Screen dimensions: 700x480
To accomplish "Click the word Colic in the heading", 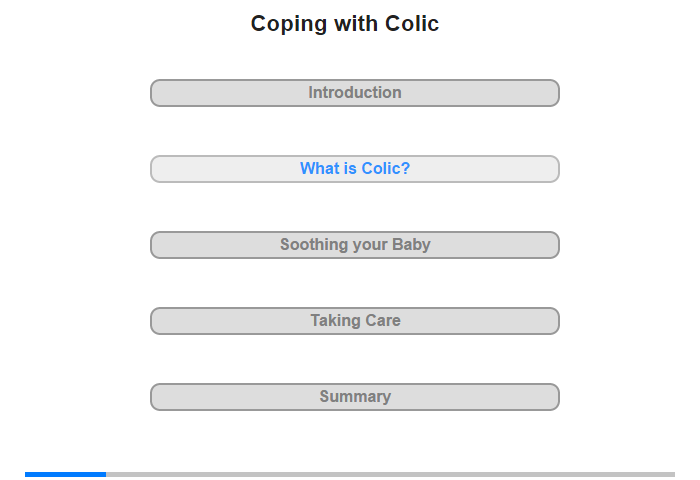I will (x=412, y=24).
